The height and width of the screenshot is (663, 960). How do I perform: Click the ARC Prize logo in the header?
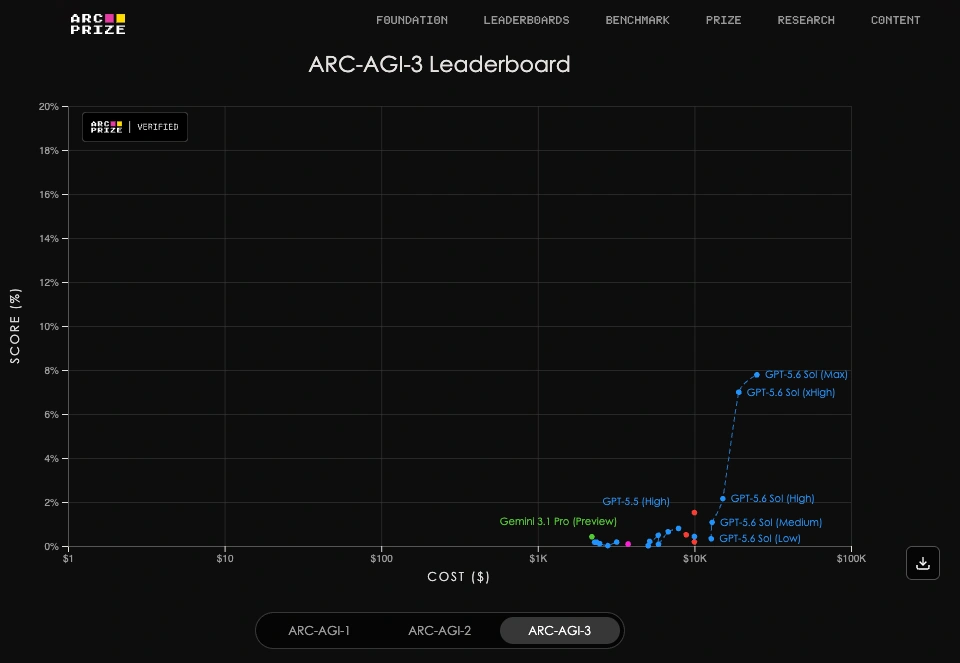coord(98,24)
